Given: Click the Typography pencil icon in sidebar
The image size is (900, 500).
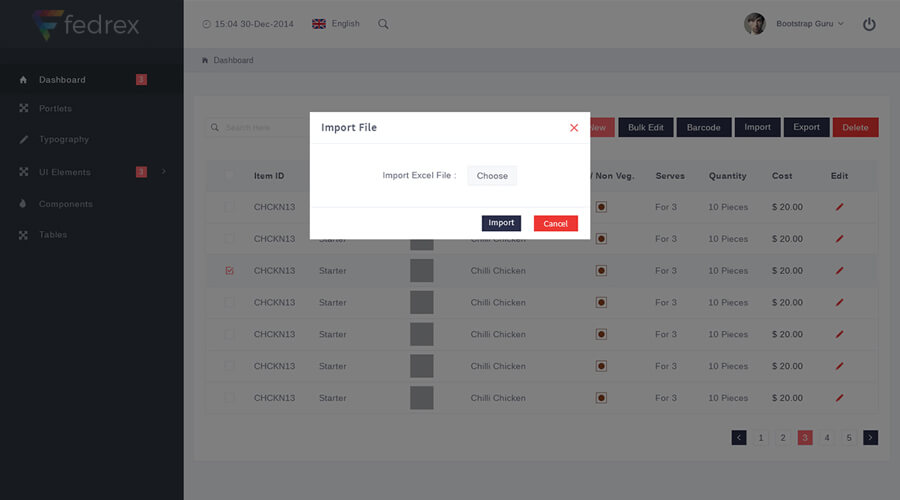Looking at the screenshot, I should [x=23, y=139].
